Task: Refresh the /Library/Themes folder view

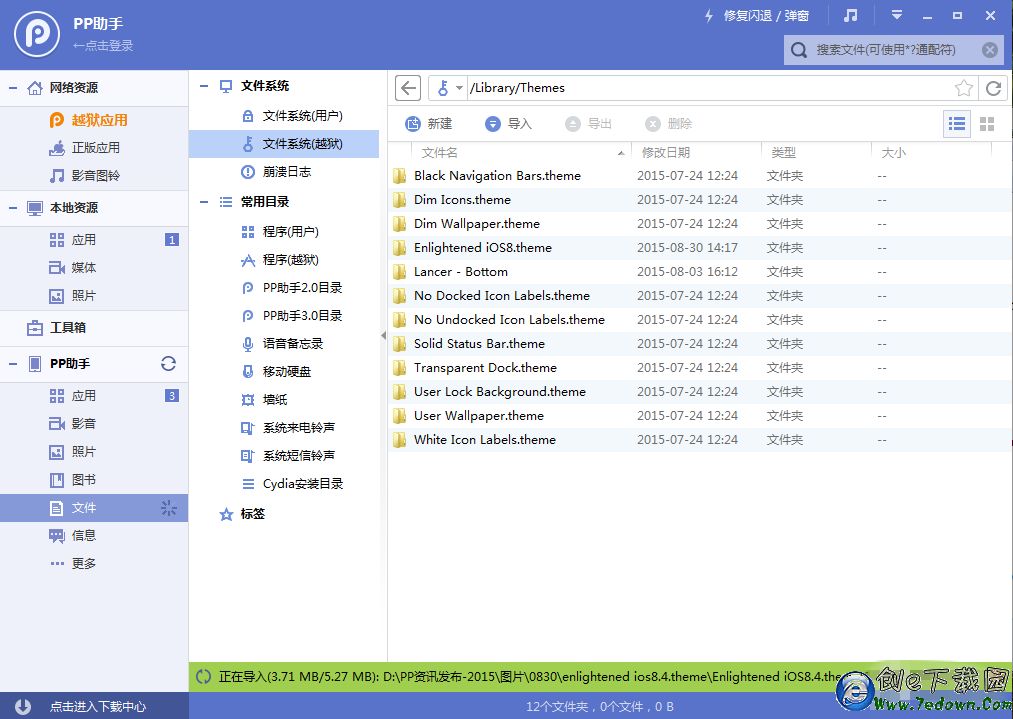Action: point(993,88)
